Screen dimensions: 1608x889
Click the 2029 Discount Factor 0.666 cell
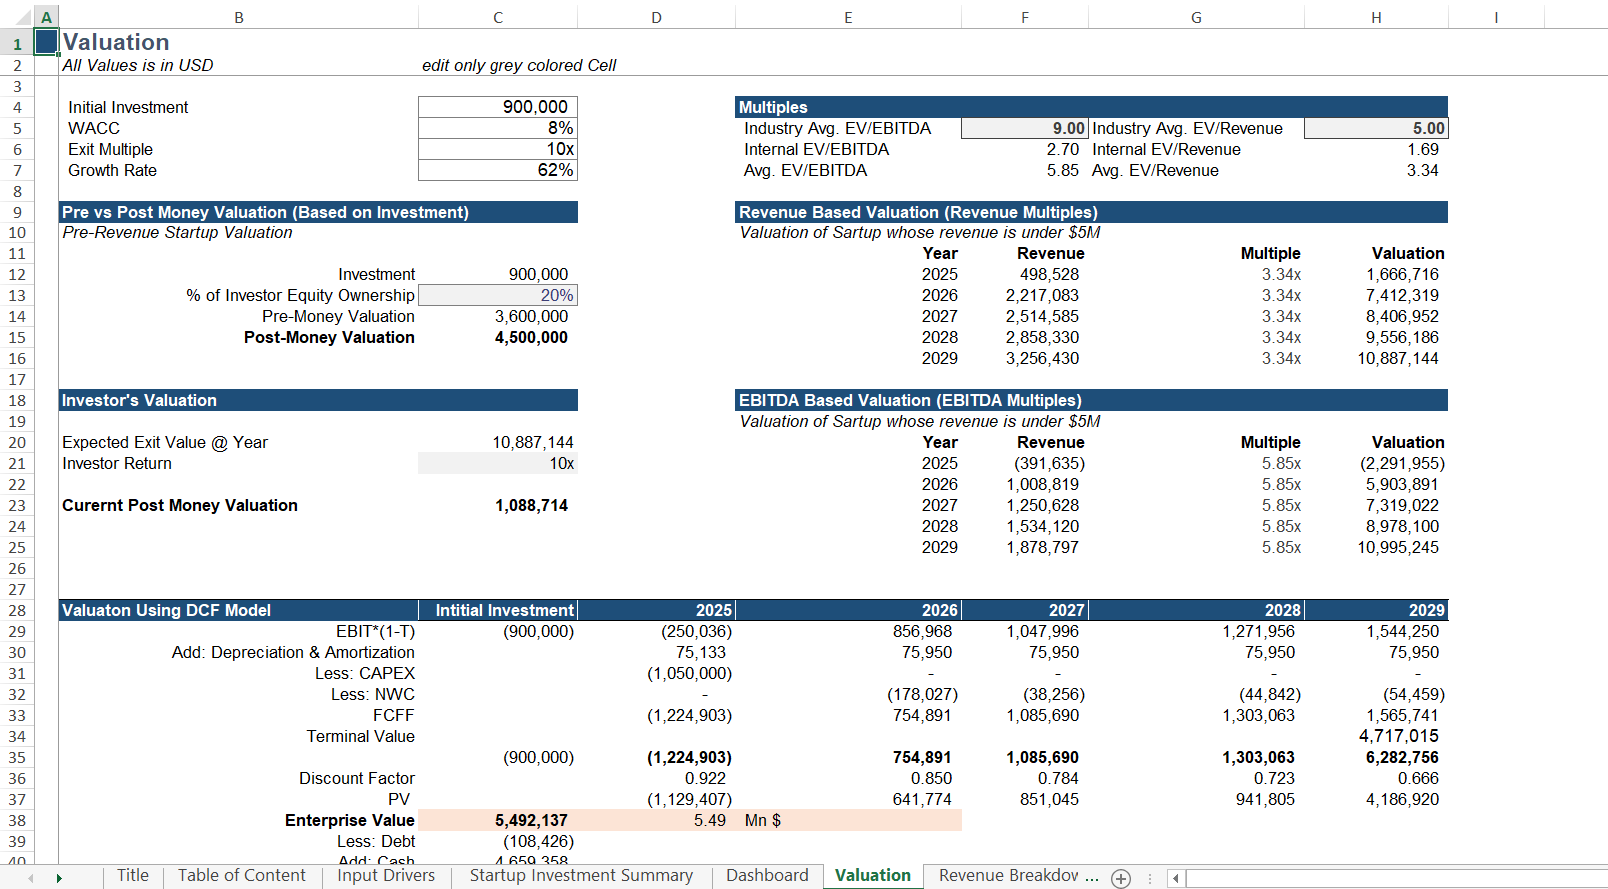click(x=1376, y=778)
